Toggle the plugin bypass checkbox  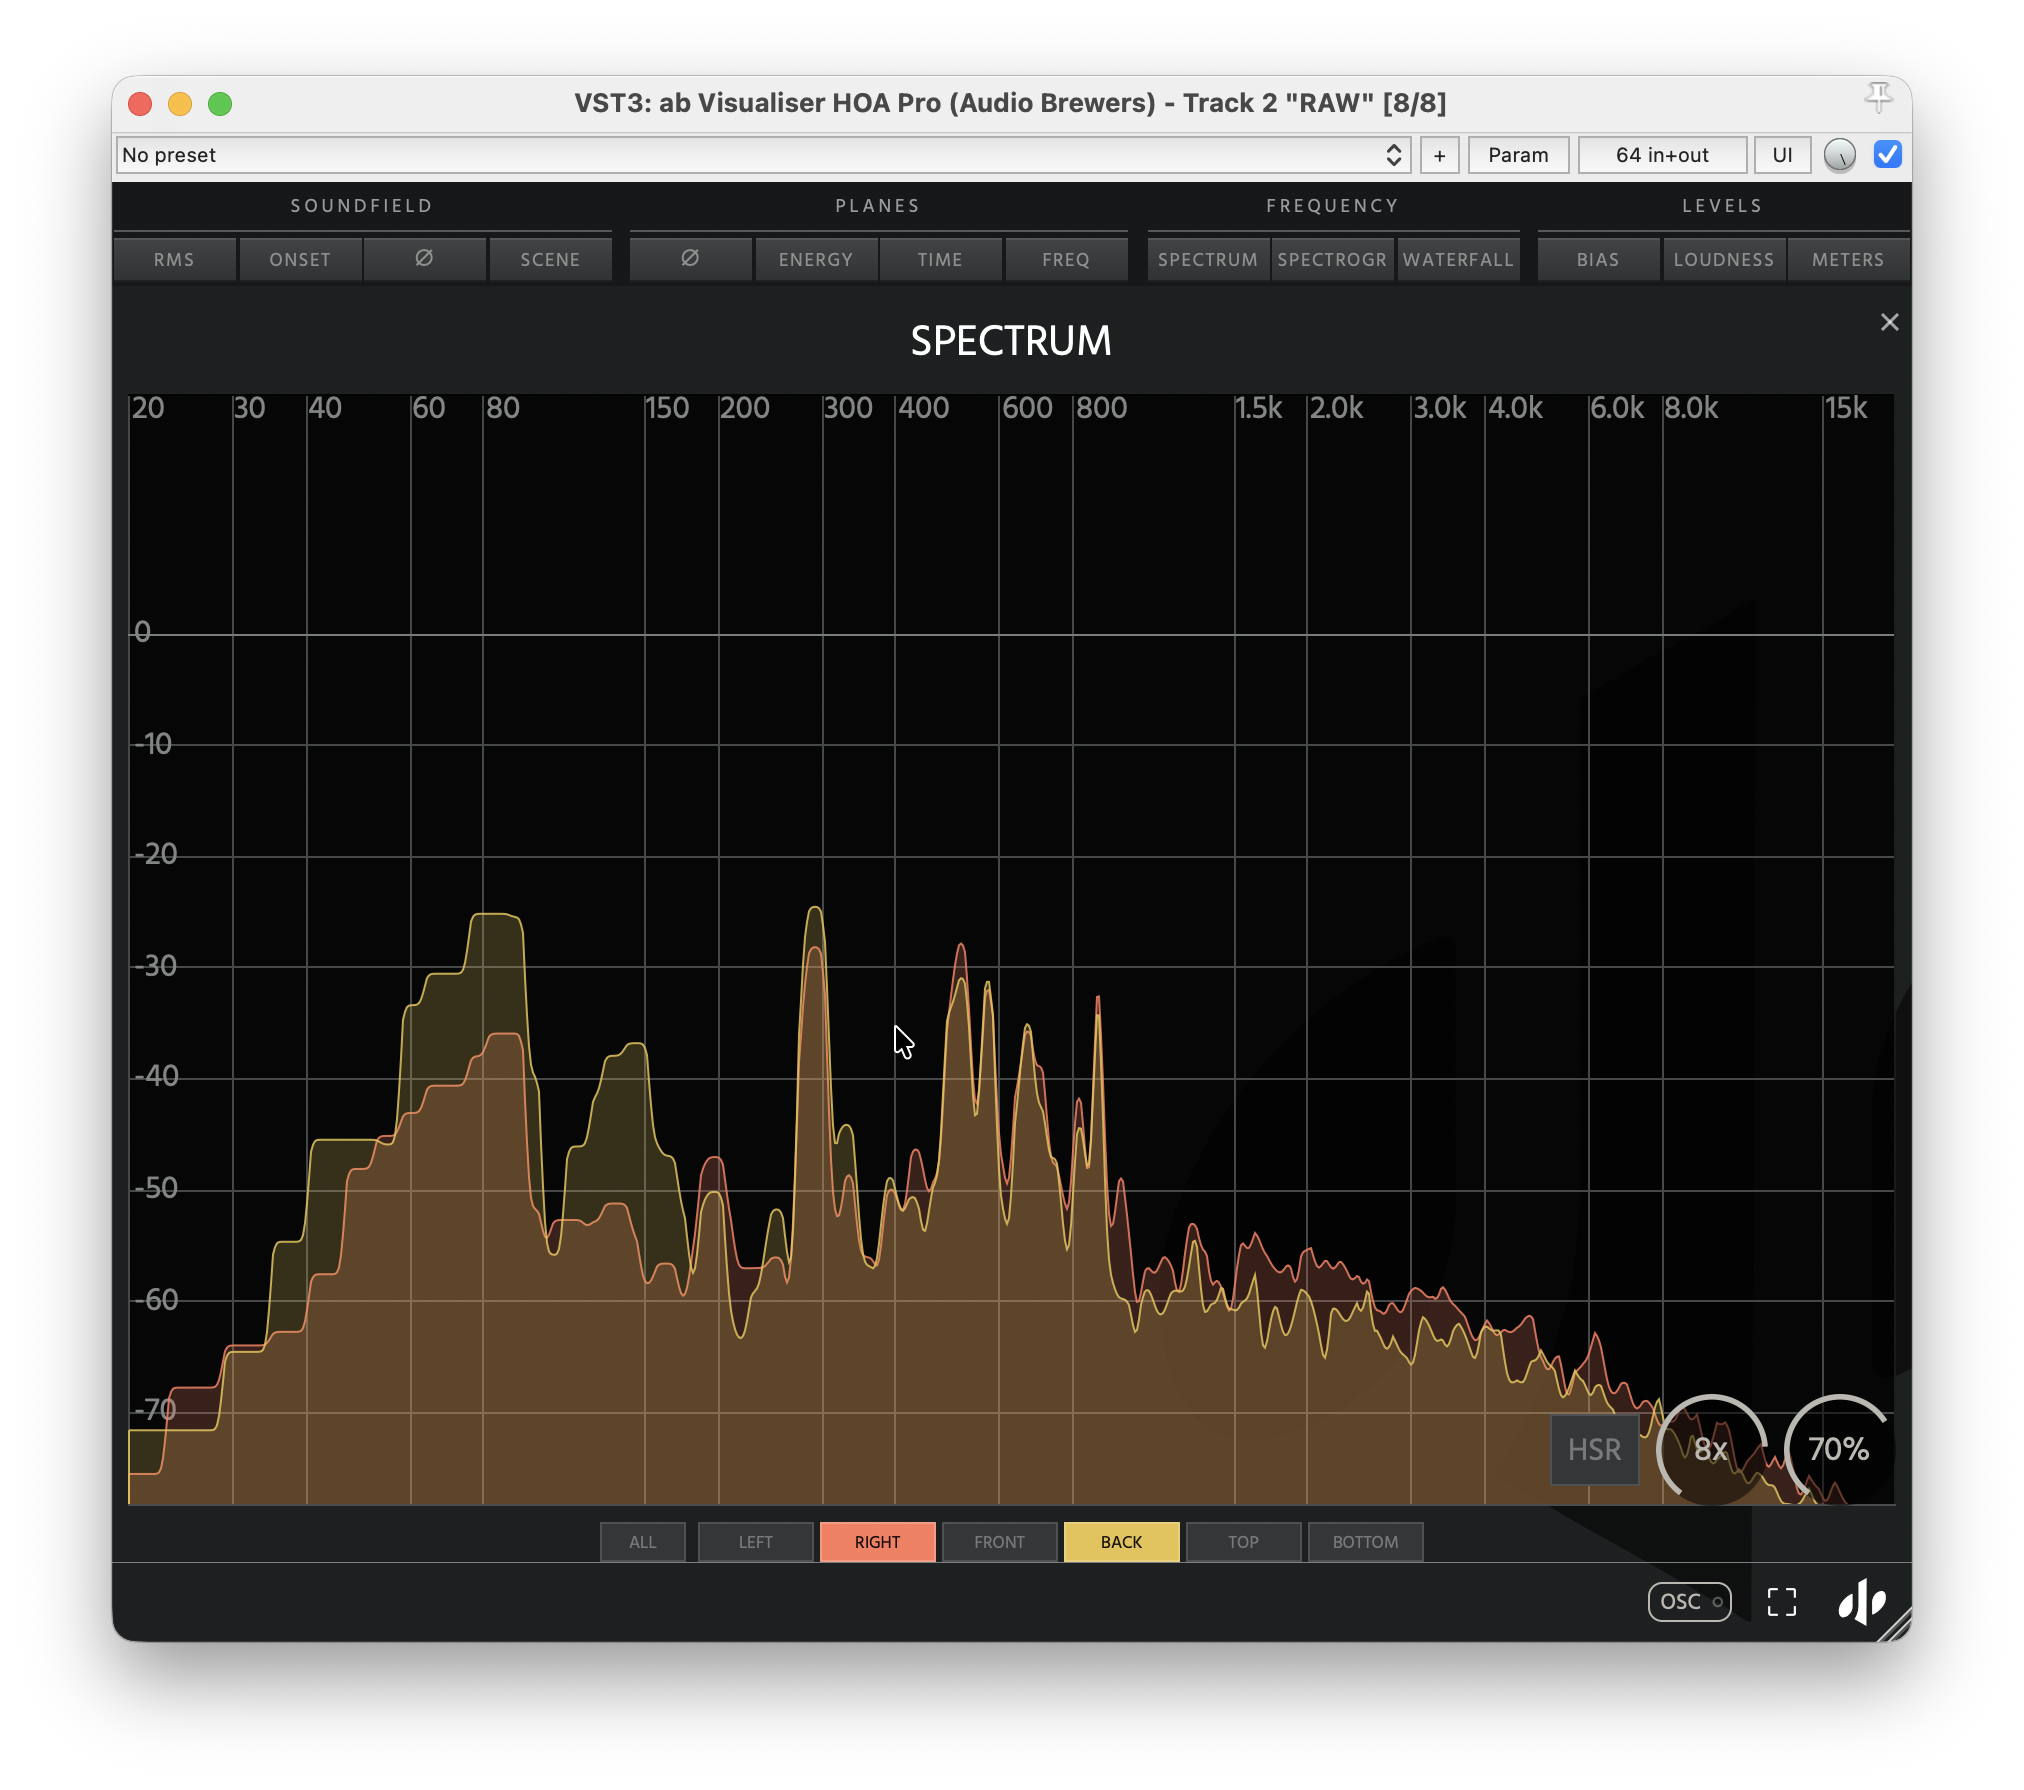(x=1888, y=155)
